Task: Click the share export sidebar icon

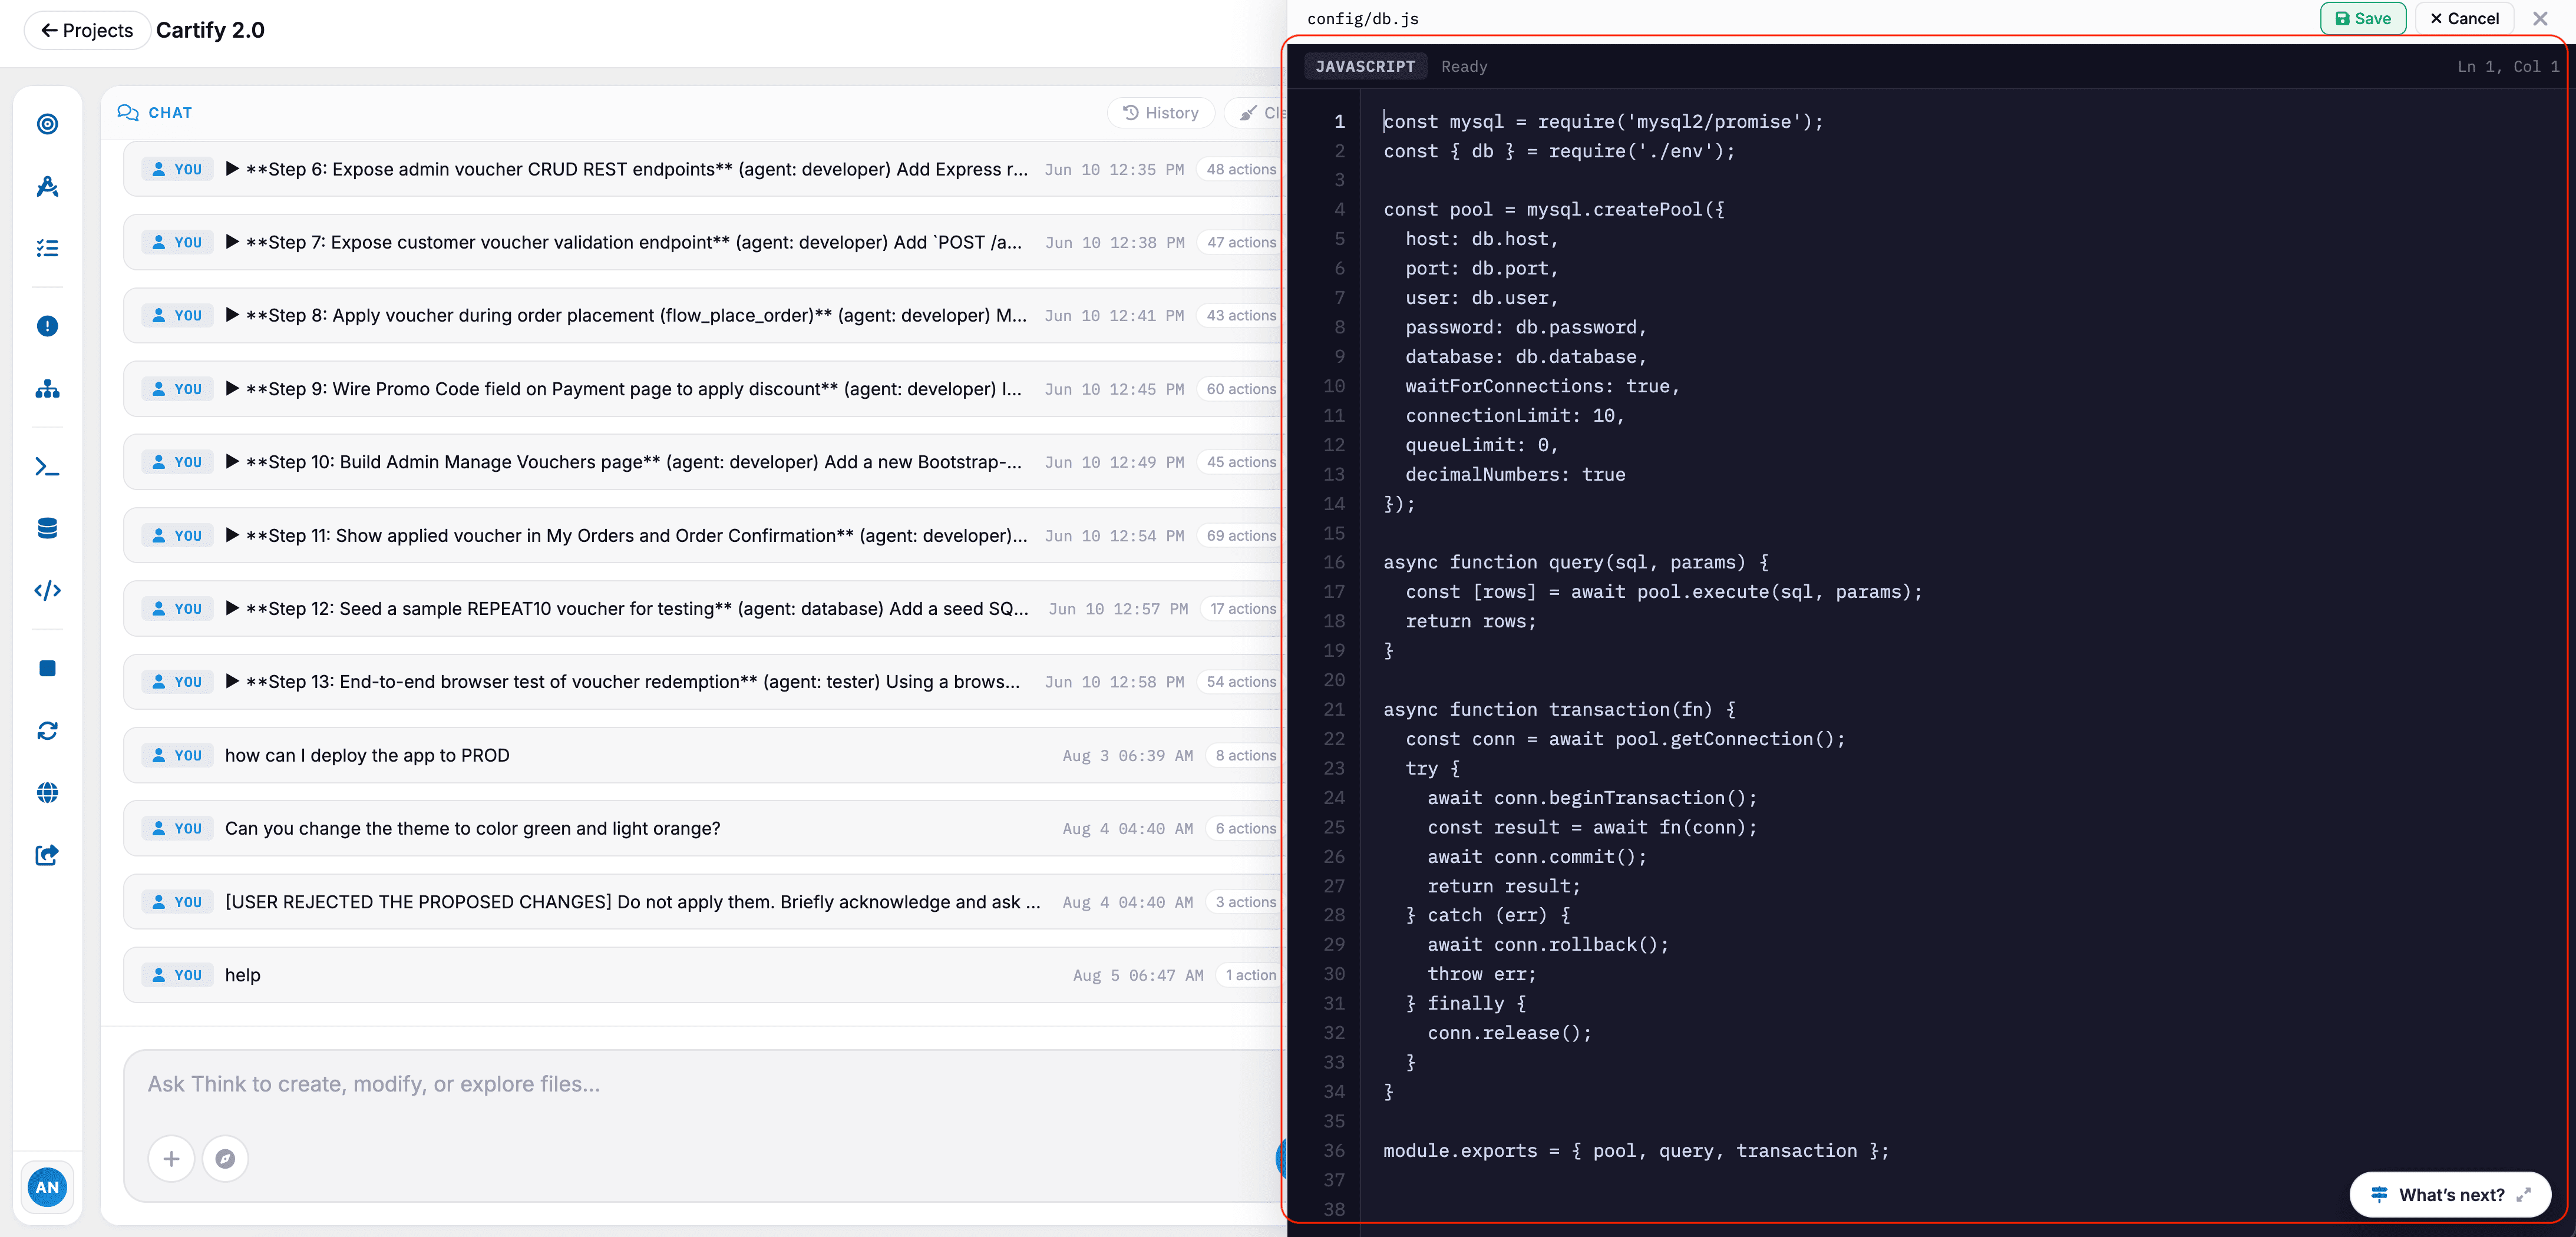Action: pos(47,855)
